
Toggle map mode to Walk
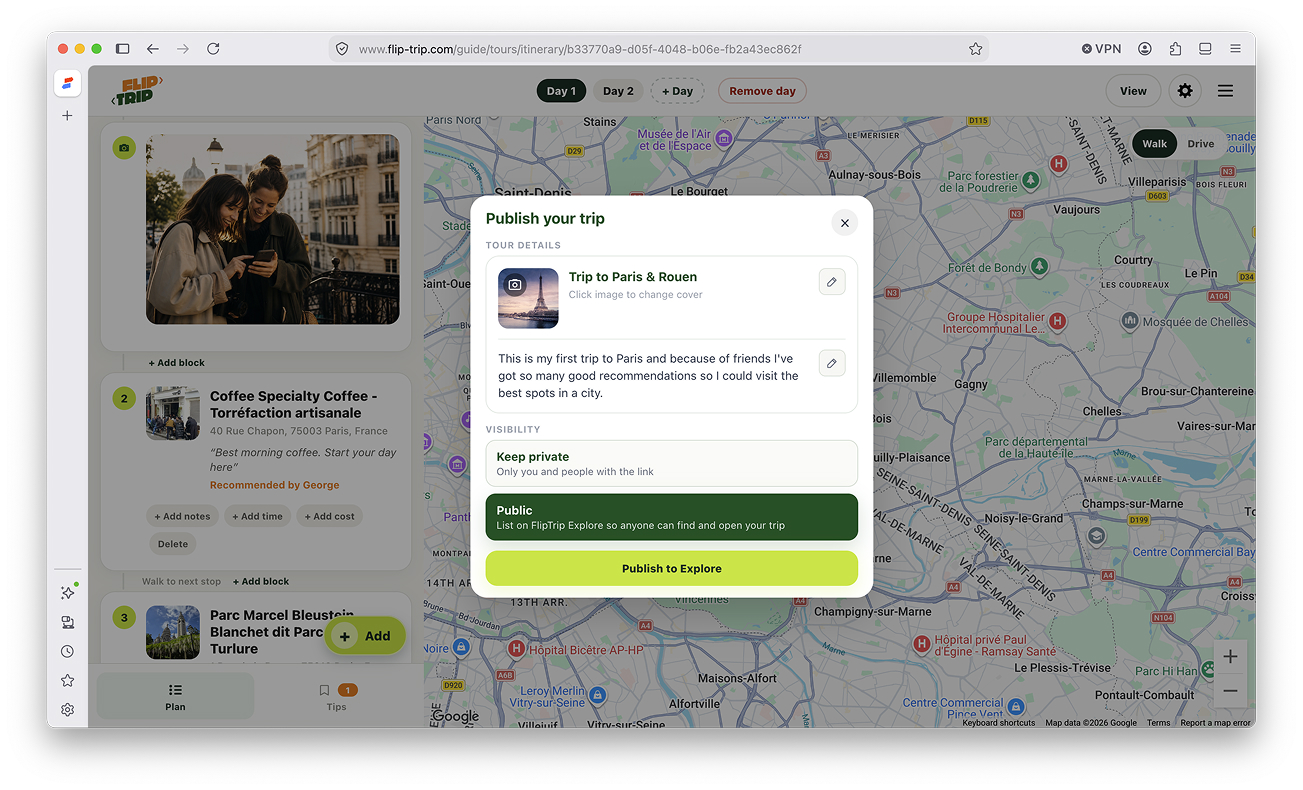coord(1155,143)
